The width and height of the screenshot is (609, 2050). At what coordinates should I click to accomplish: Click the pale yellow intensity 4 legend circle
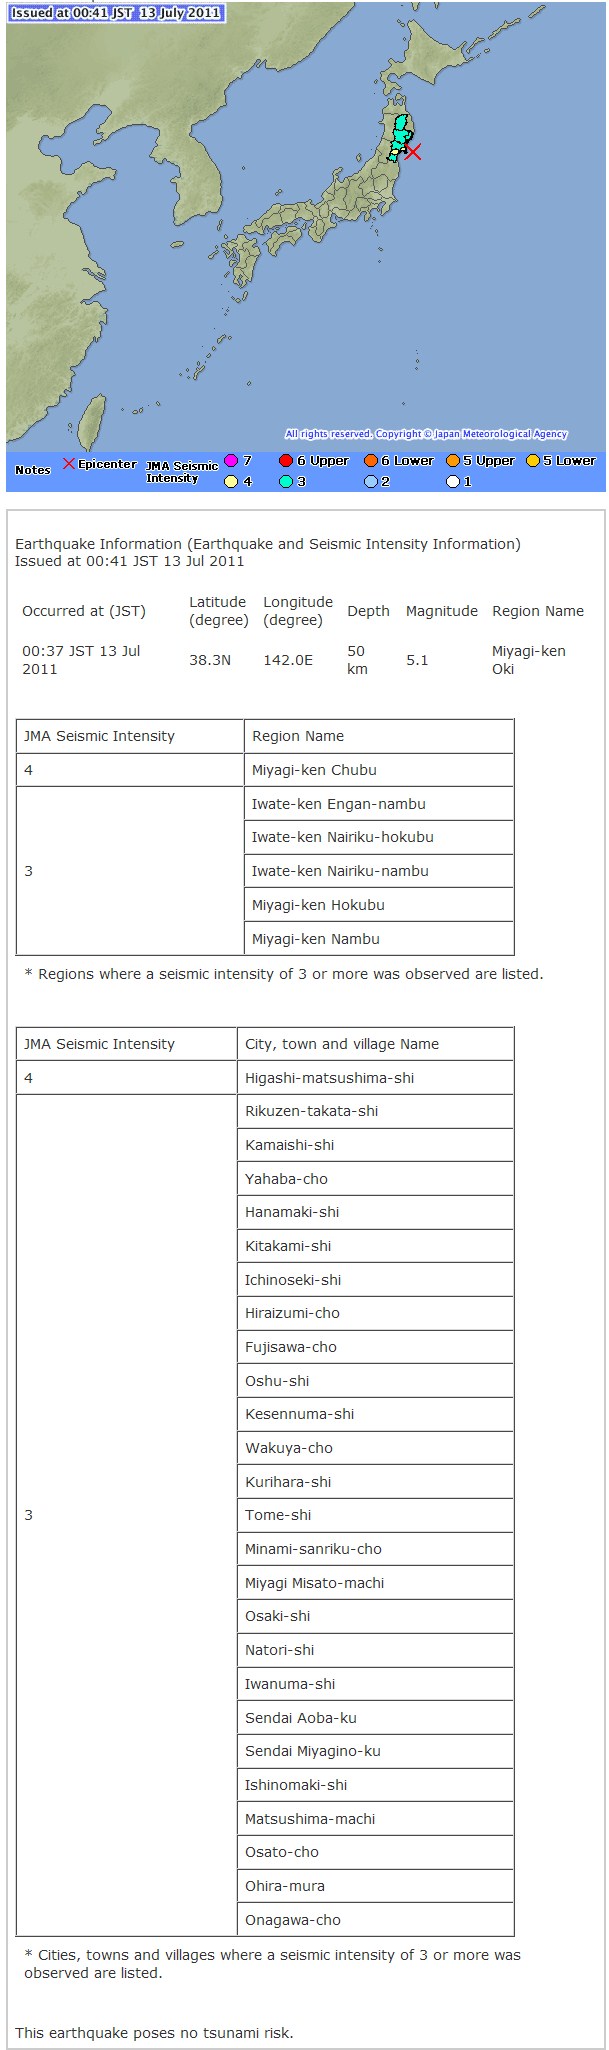232,481
